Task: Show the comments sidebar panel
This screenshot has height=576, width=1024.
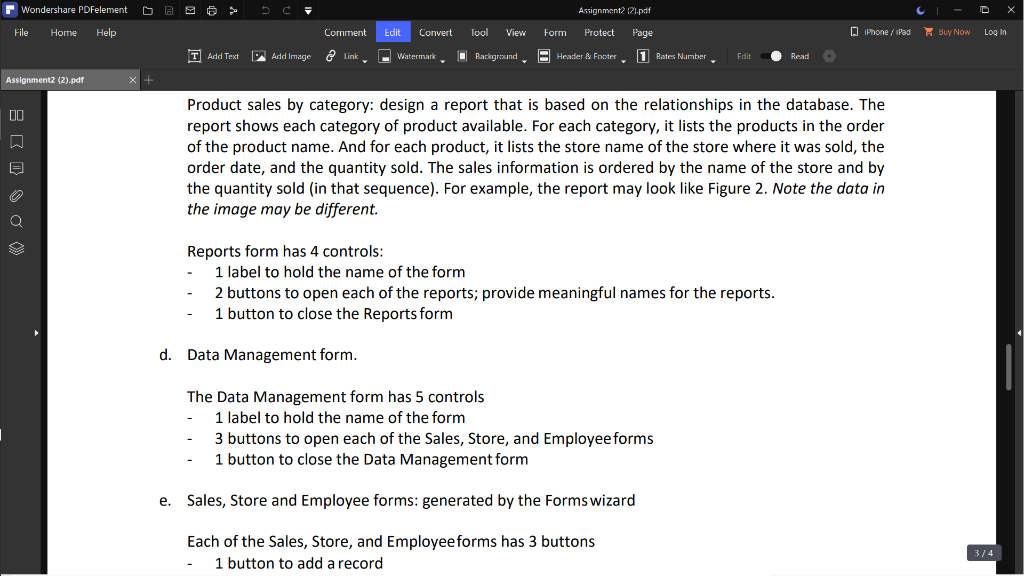Action: pyautogui.click(x=16, y=168)
